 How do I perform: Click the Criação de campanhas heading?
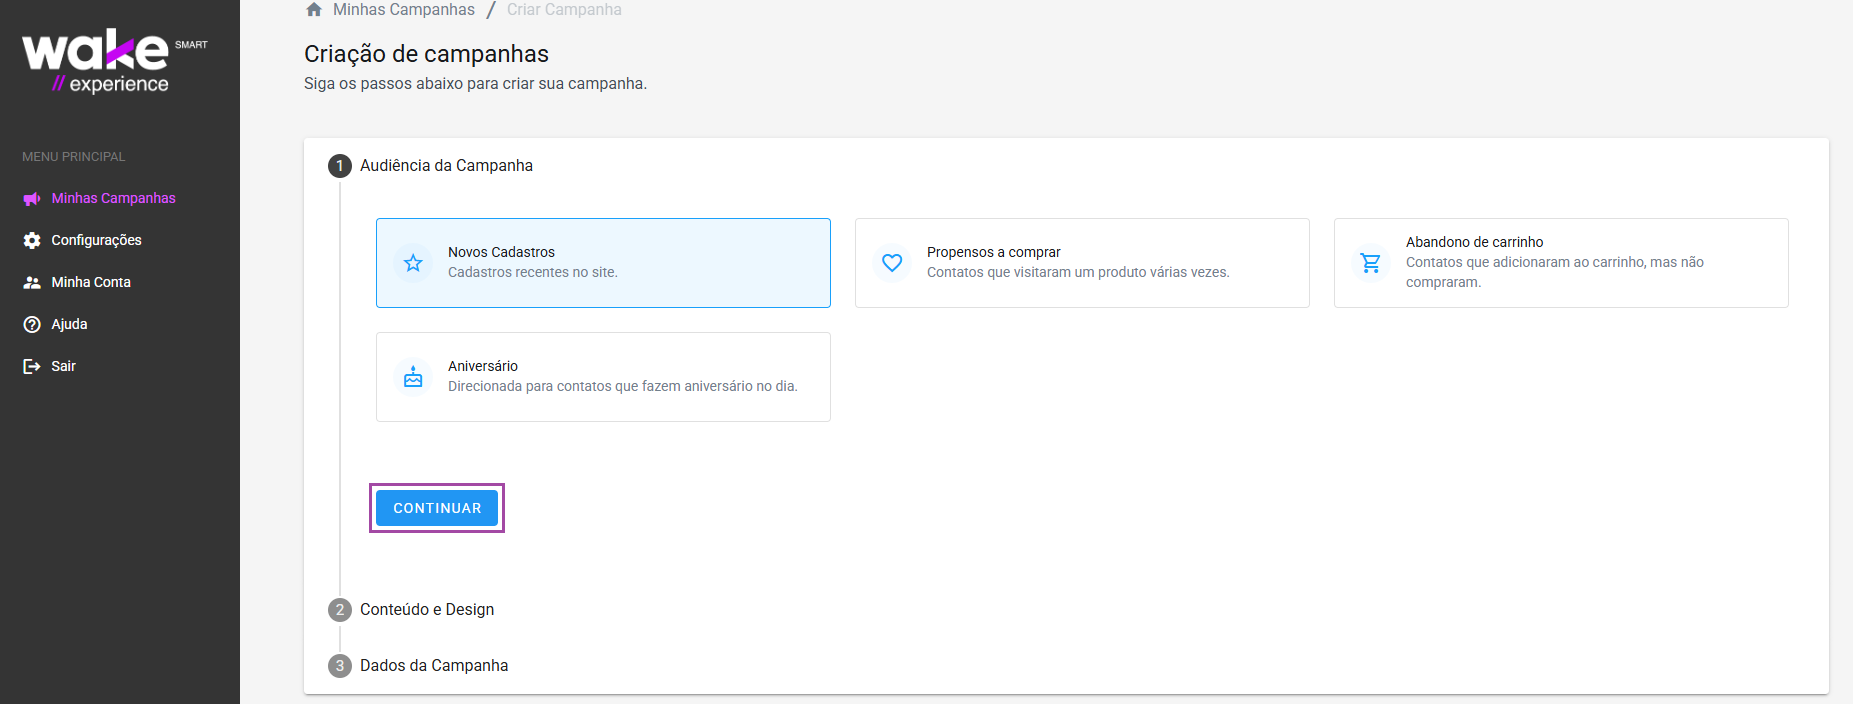427,54
